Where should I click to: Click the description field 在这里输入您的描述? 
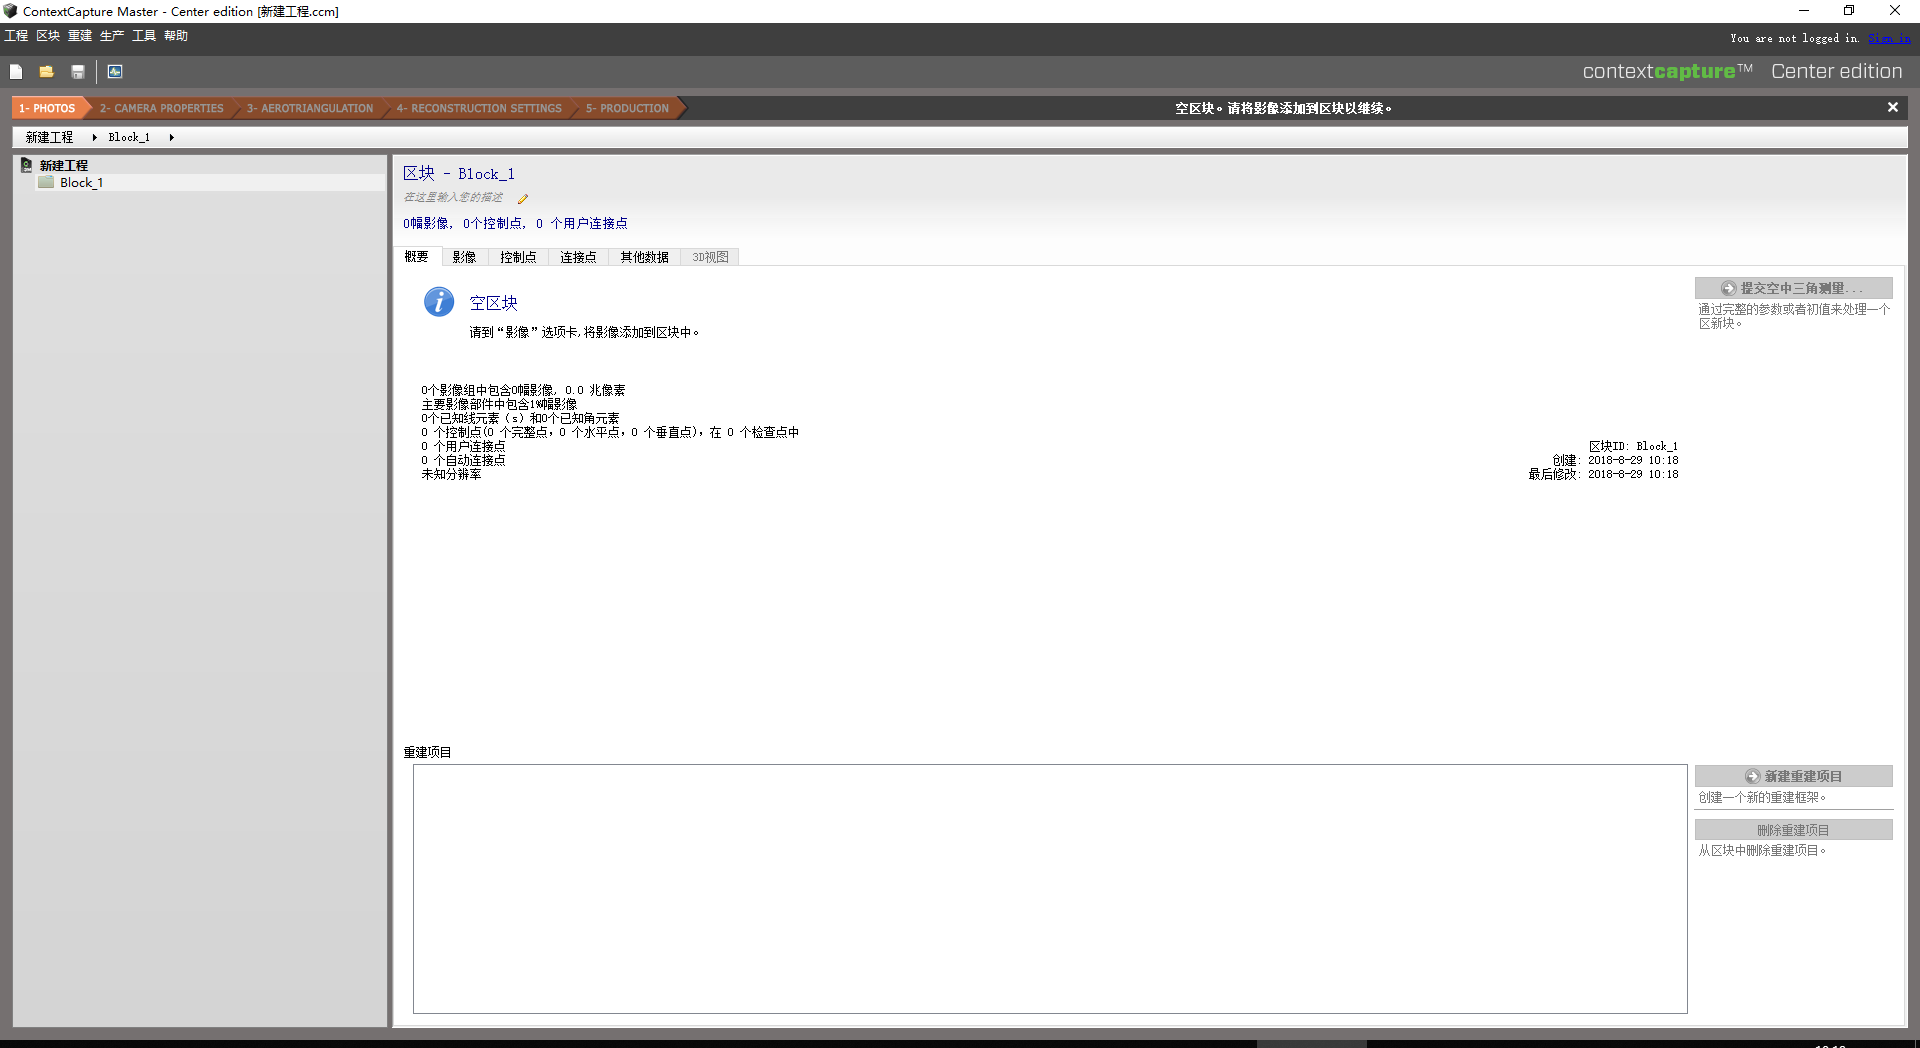[454, 198]
